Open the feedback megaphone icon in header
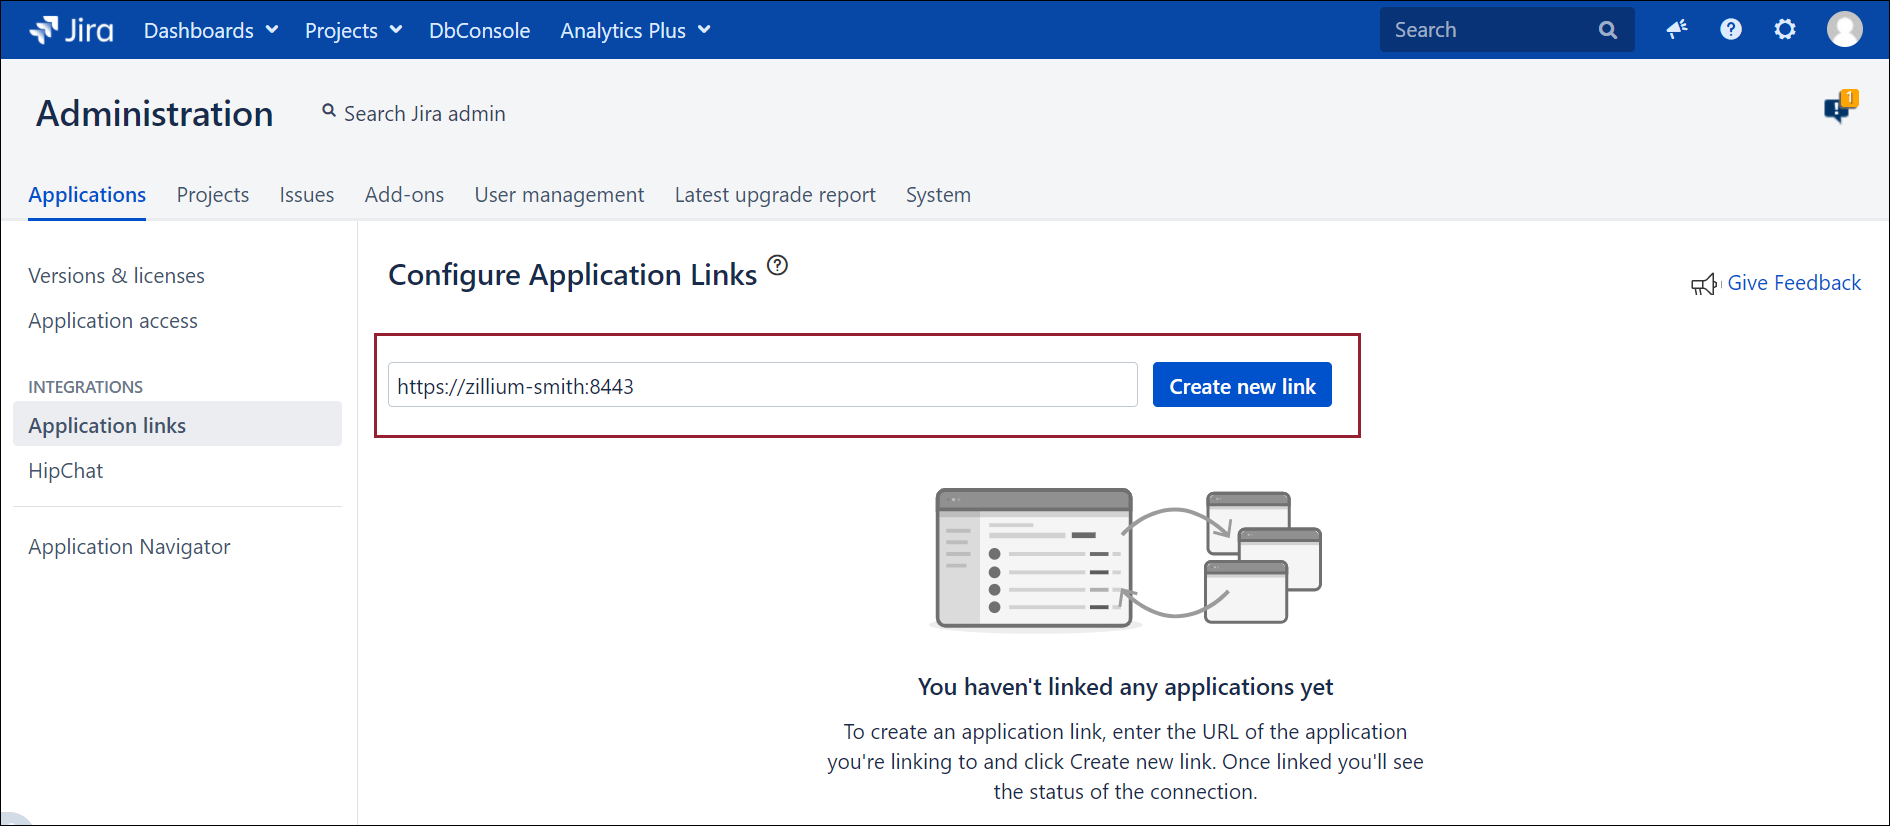Image resolution: width=1890 pixels, height=826 pixels. pyautogui.click(x=1677, y=30)
